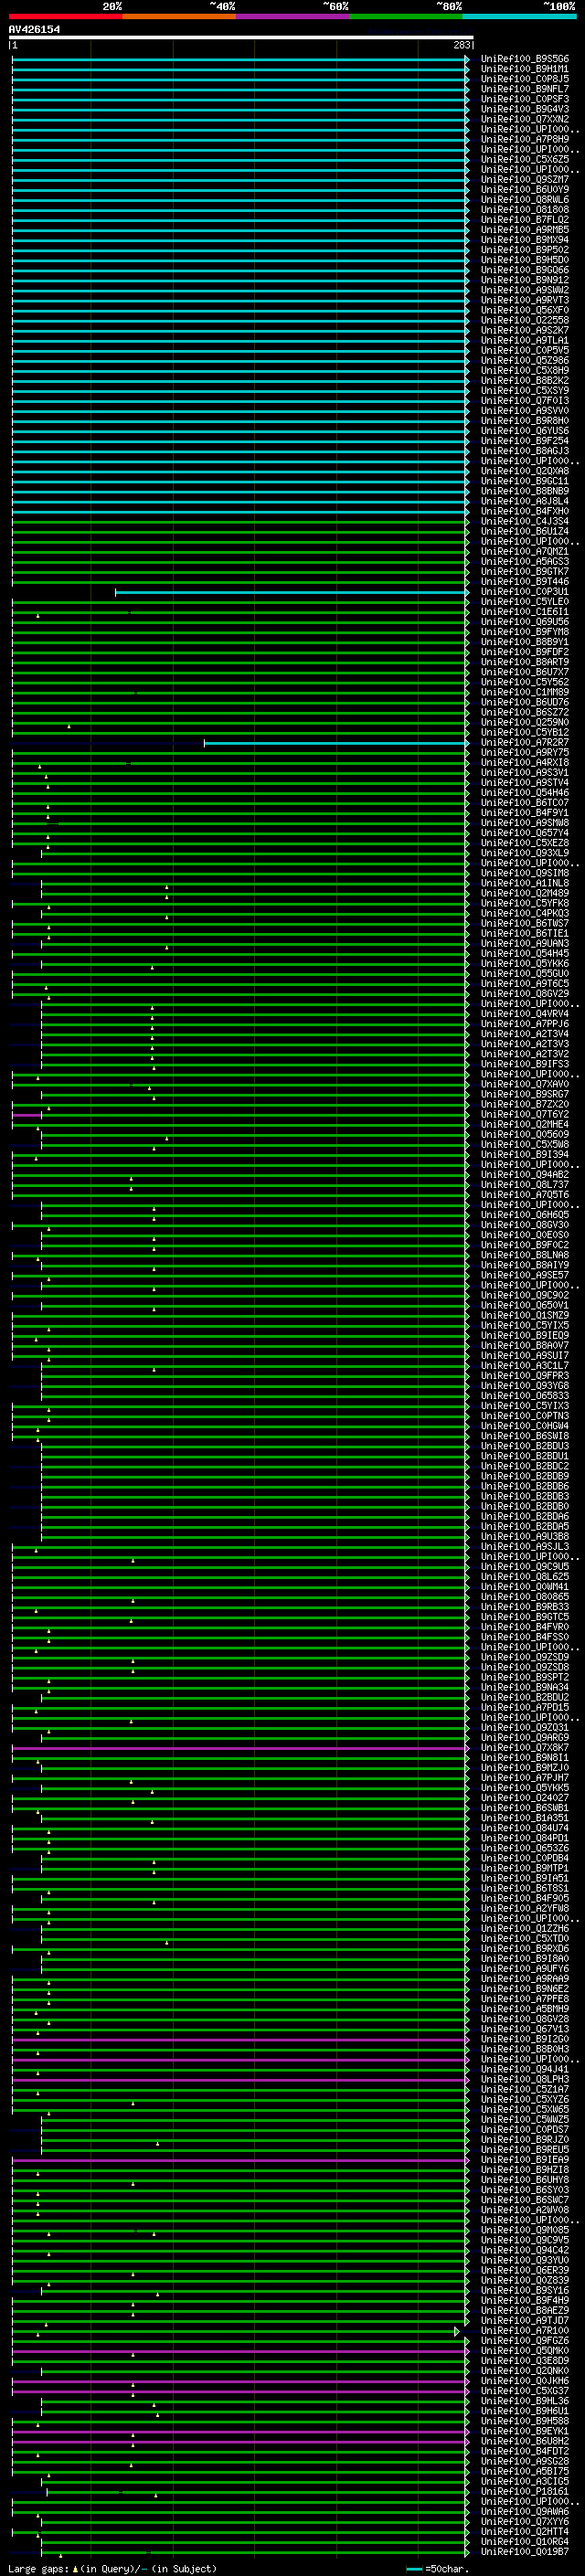Click the UniRef100_Q6ER39 label

pos(525,2270)
